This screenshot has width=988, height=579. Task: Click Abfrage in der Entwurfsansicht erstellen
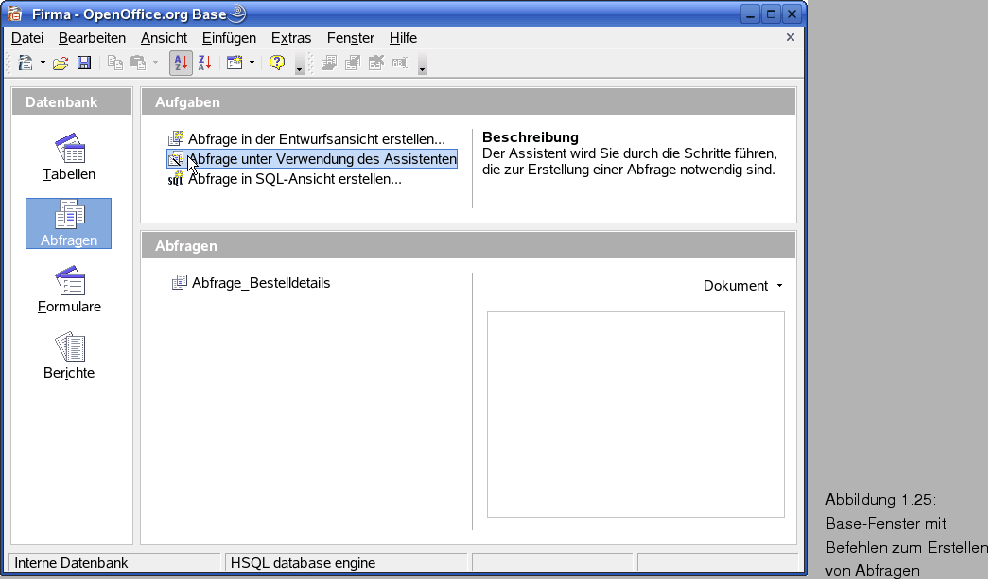(x=315, y=139)
